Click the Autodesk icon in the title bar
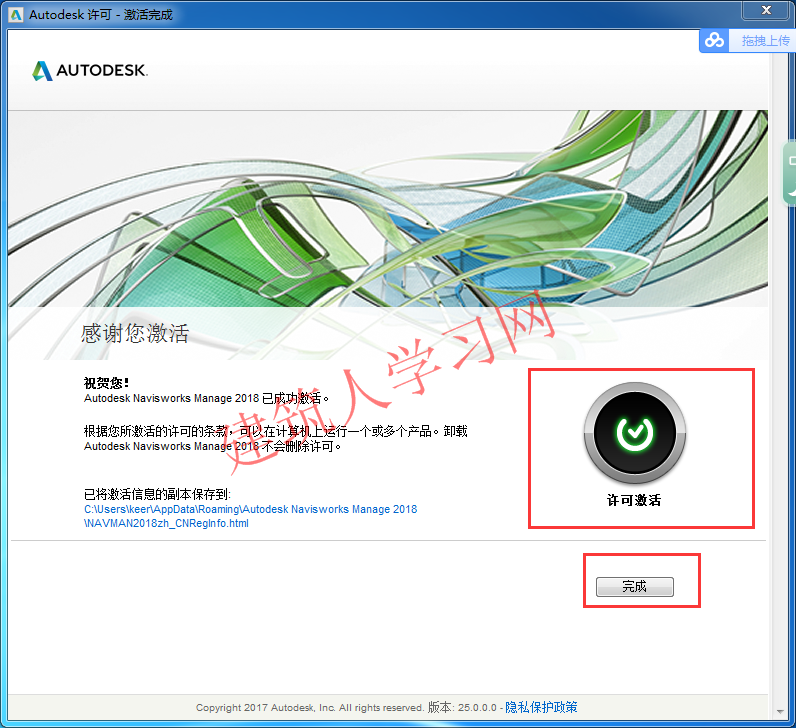 (16, 15)
